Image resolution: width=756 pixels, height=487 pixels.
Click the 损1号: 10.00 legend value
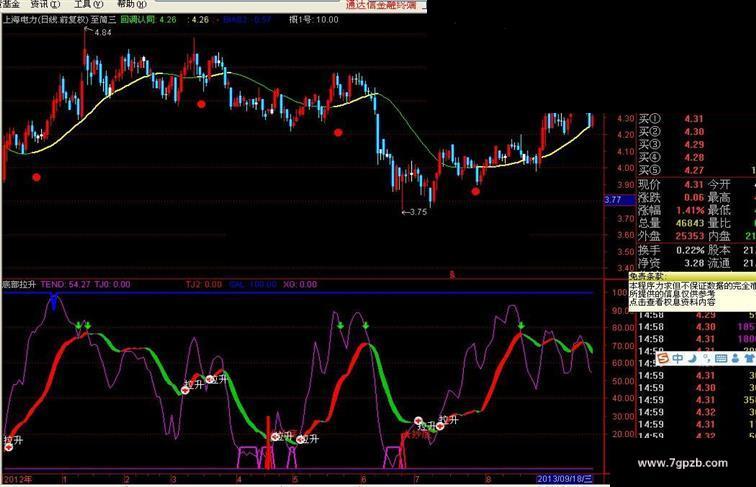[x=314, y=20]
